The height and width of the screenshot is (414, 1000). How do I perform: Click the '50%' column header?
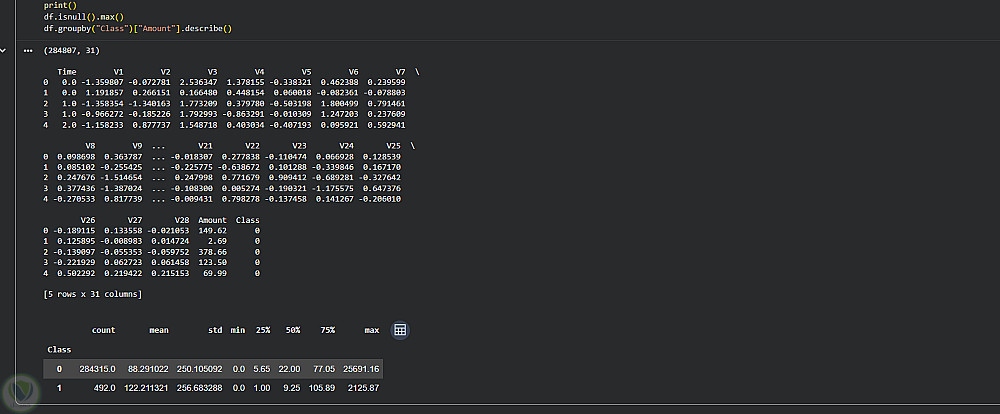coord(293,330)
